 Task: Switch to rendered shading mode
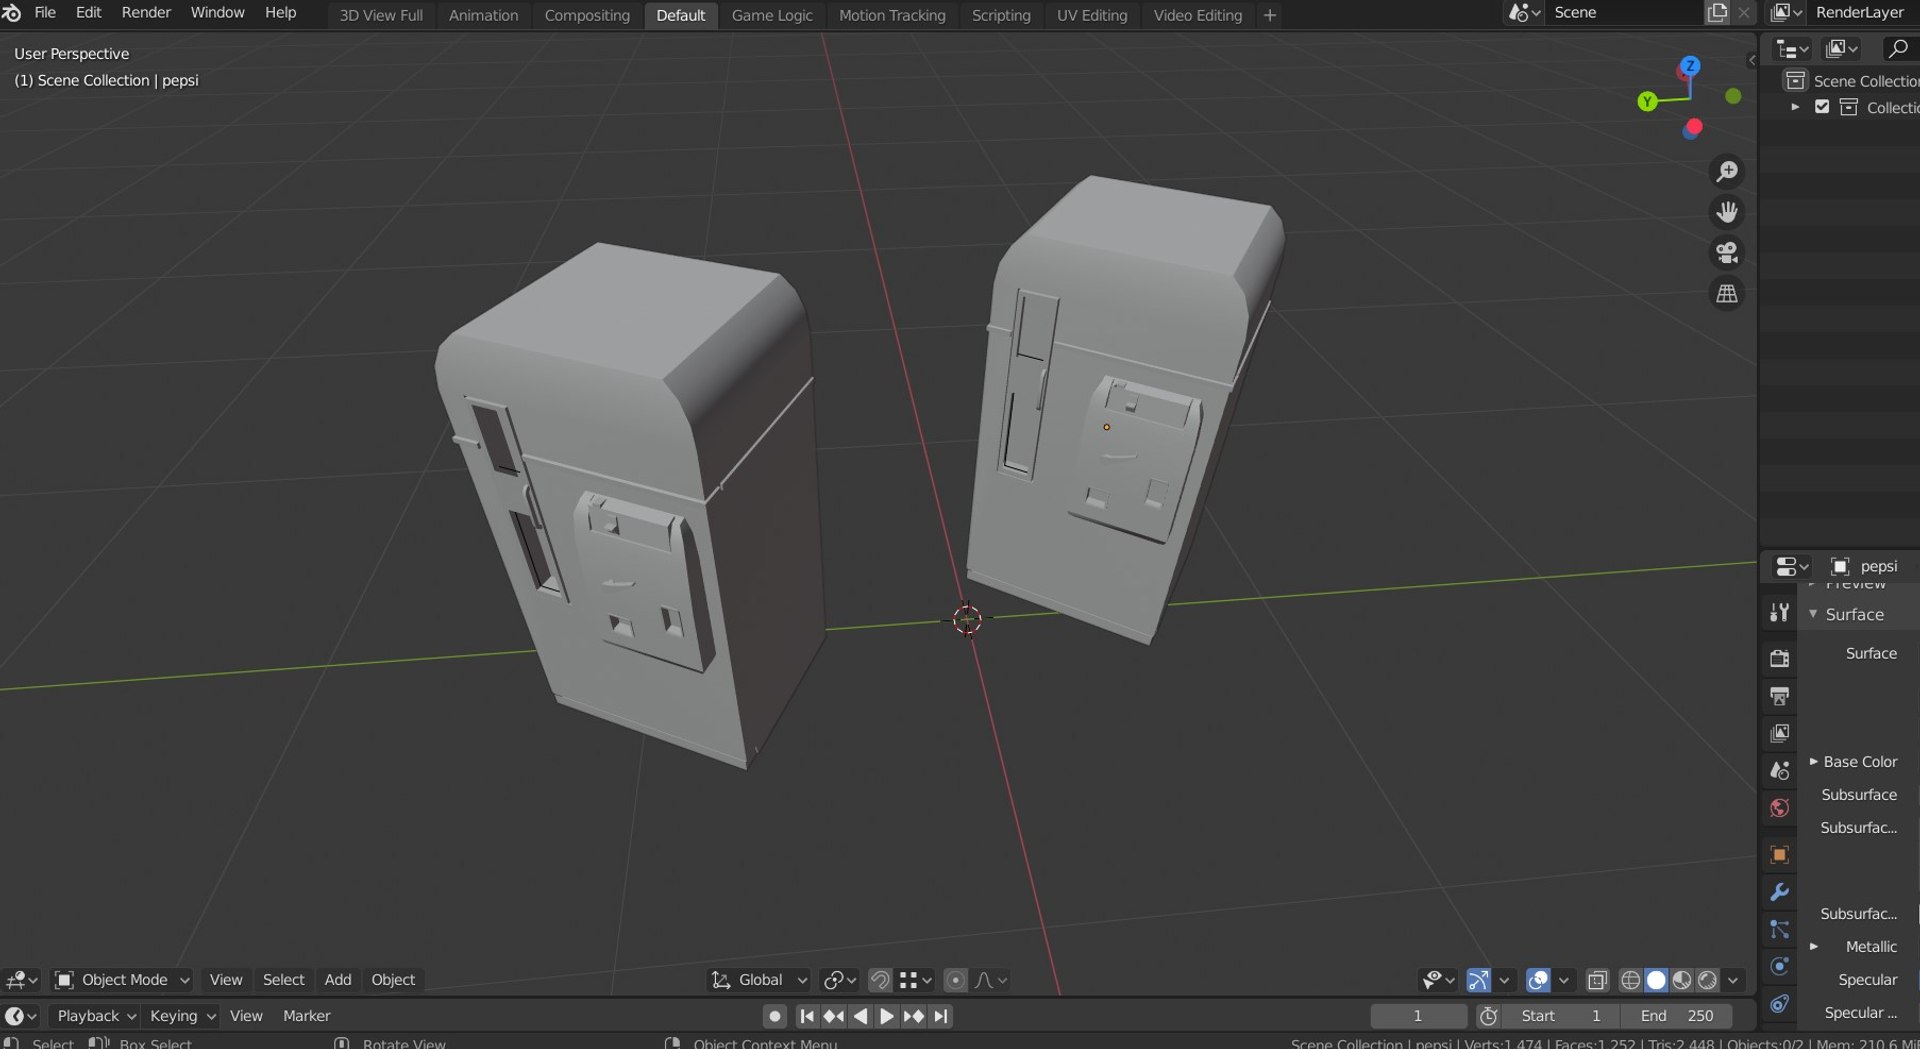[x=1708, y=980]
